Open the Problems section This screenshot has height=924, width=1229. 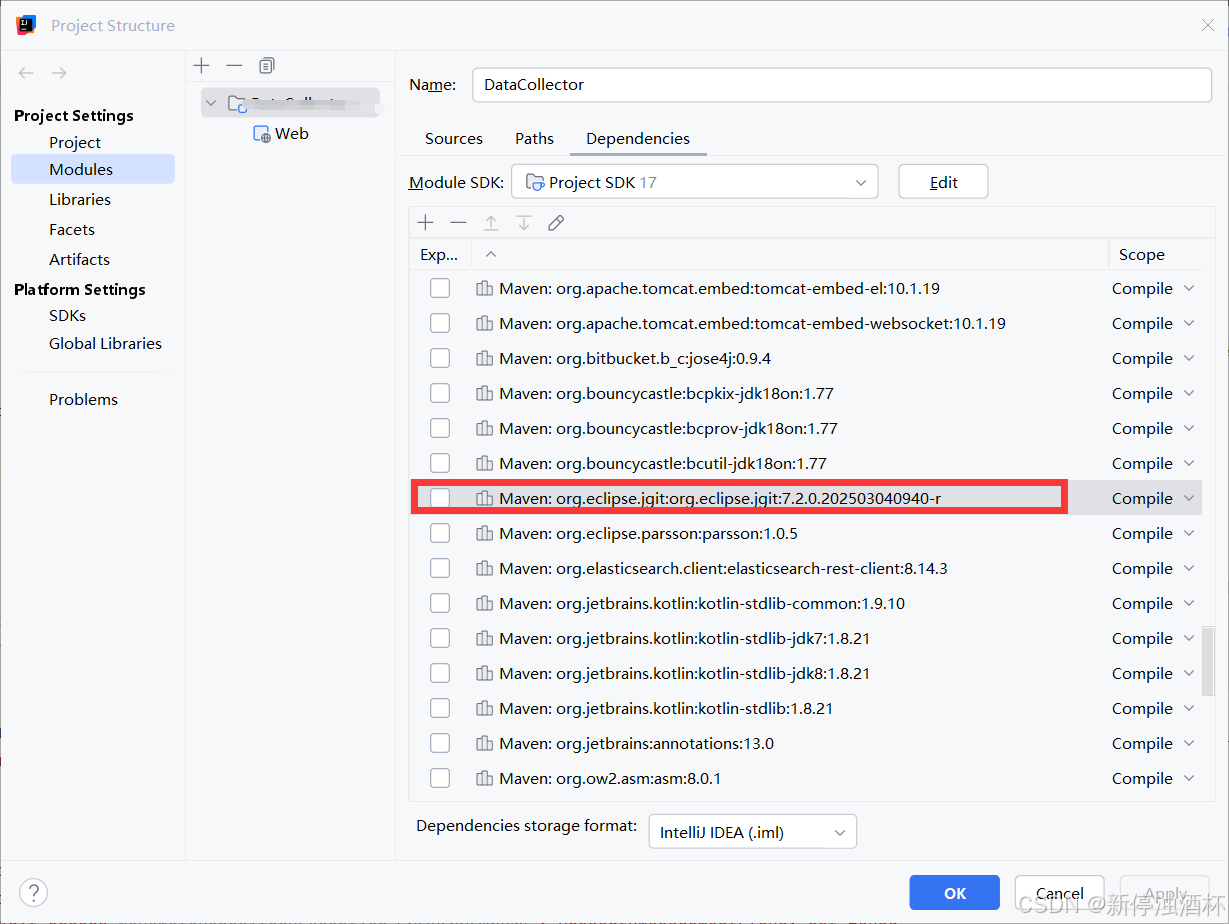click(83, 399)
